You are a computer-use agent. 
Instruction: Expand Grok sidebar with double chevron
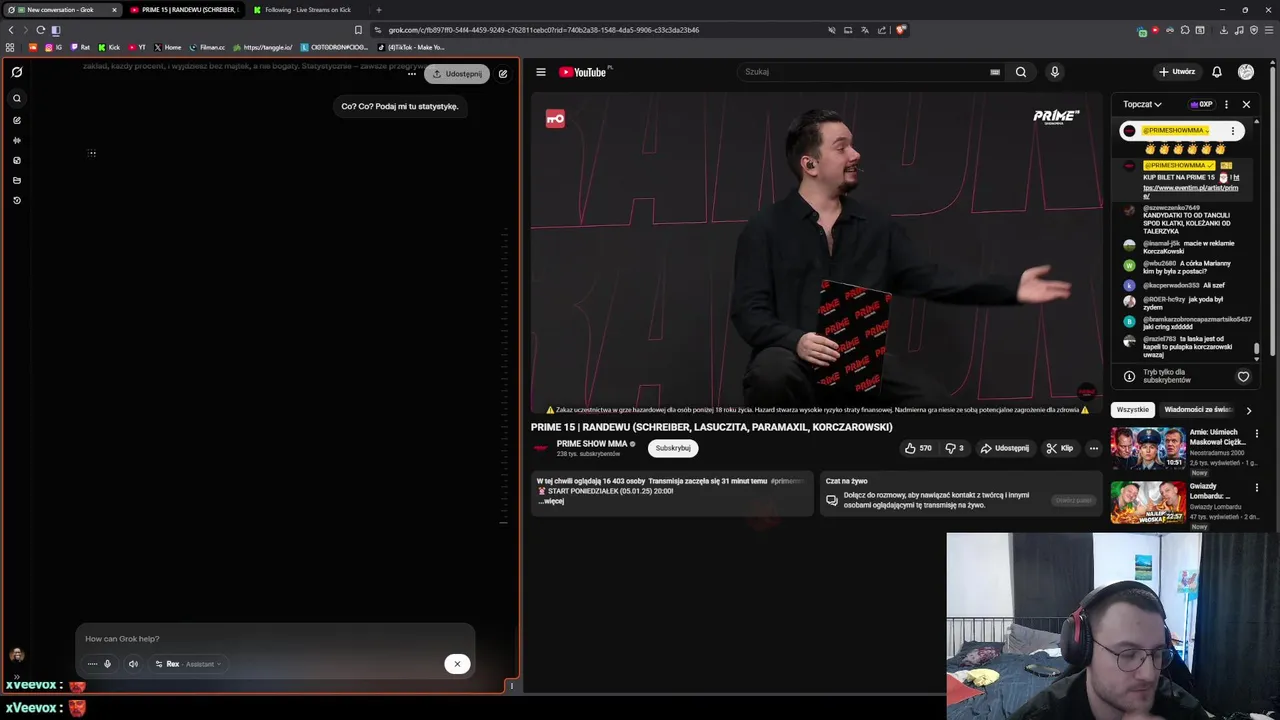[17, 678]
